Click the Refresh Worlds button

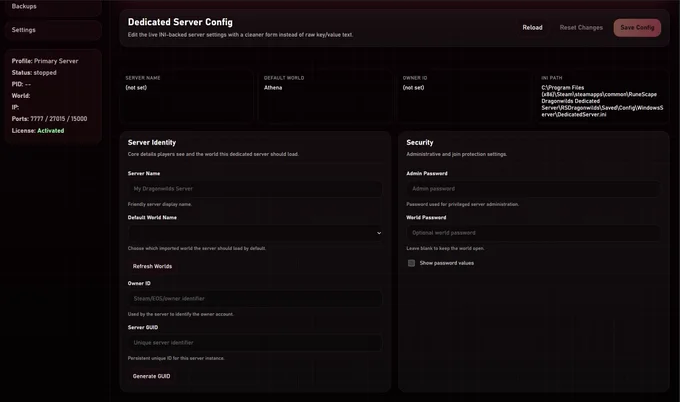click(x=152, y=266)
